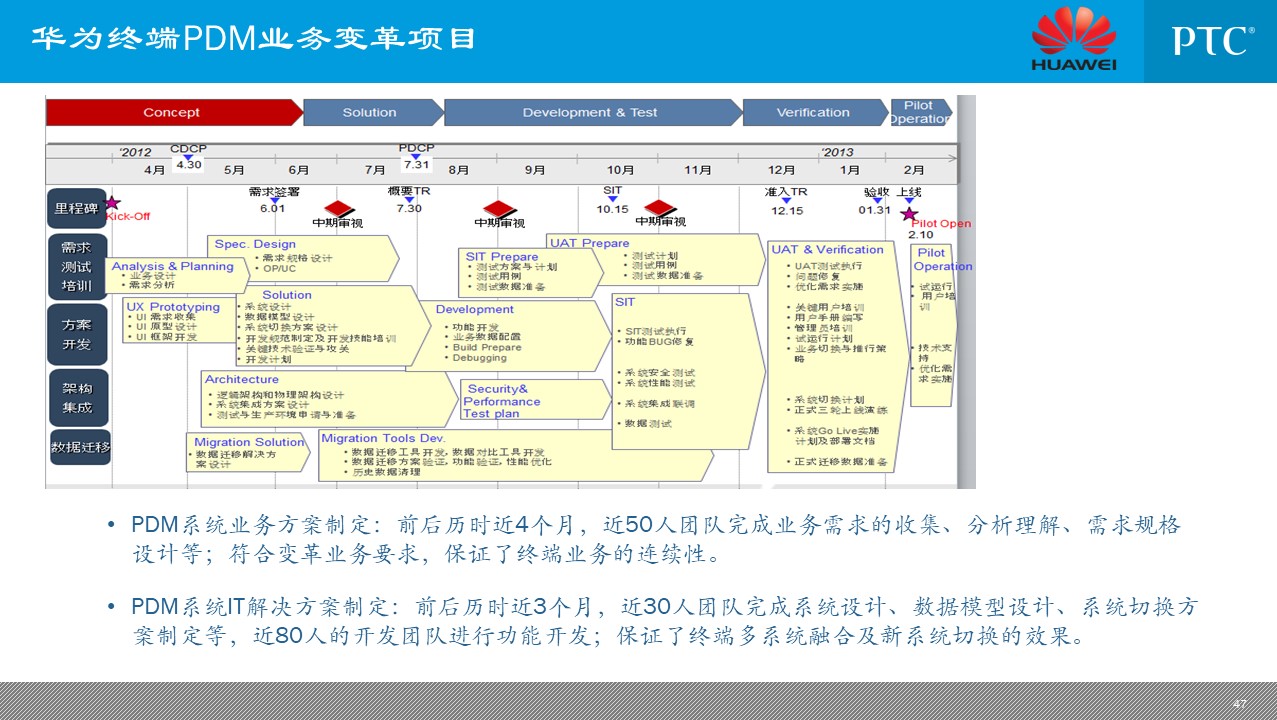
Task: Click the blue triangle marker under CDCP
Action: pos(188,156)
